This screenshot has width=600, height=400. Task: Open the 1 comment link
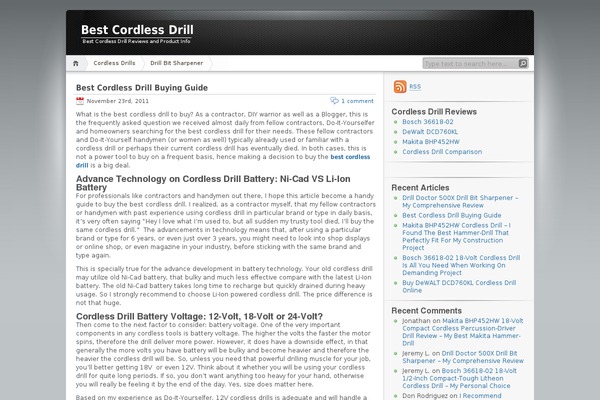(x=357, y=101)
